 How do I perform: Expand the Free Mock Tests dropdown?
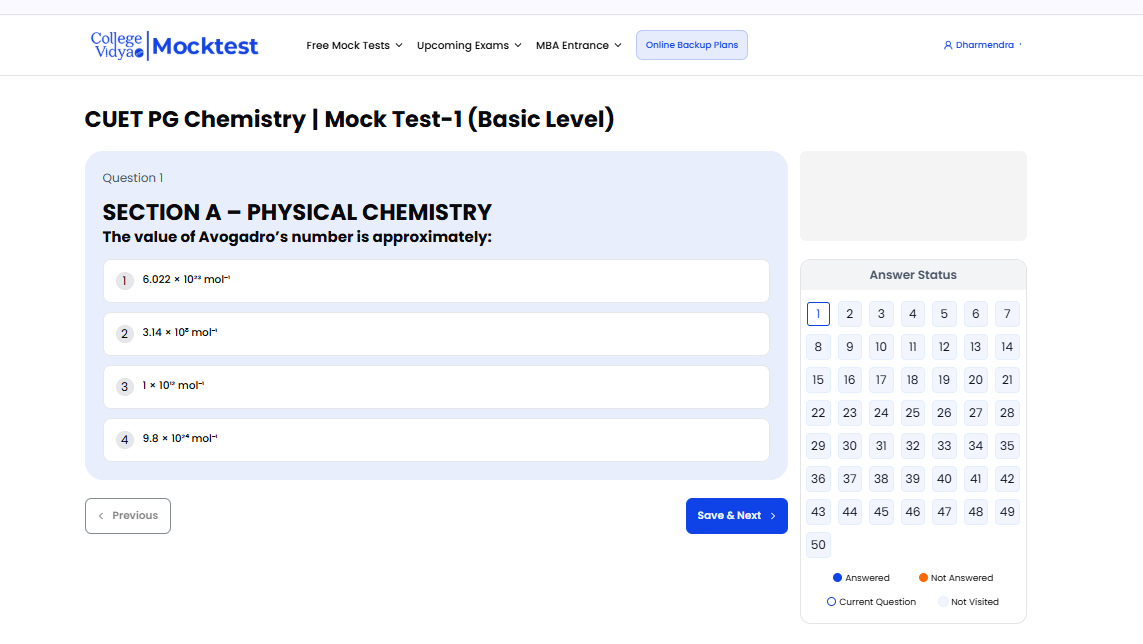pos(354,45)
